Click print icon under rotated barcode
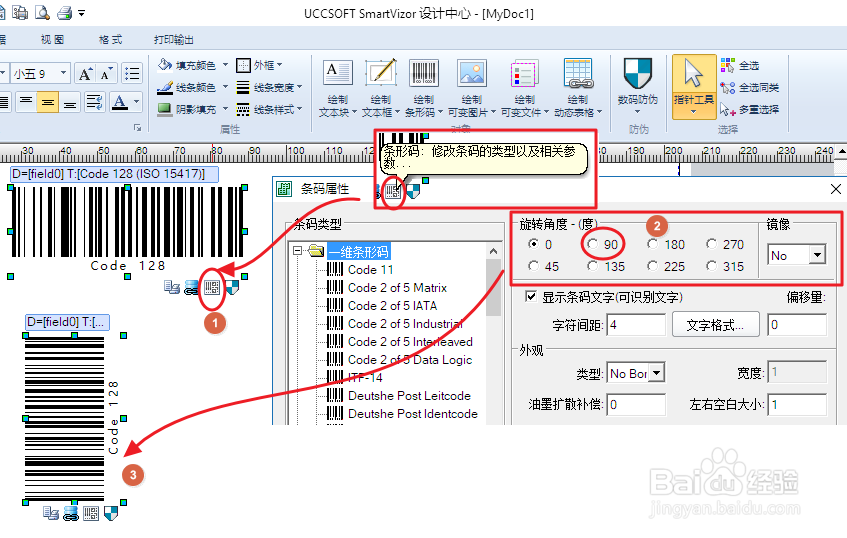 click(51, 513)
